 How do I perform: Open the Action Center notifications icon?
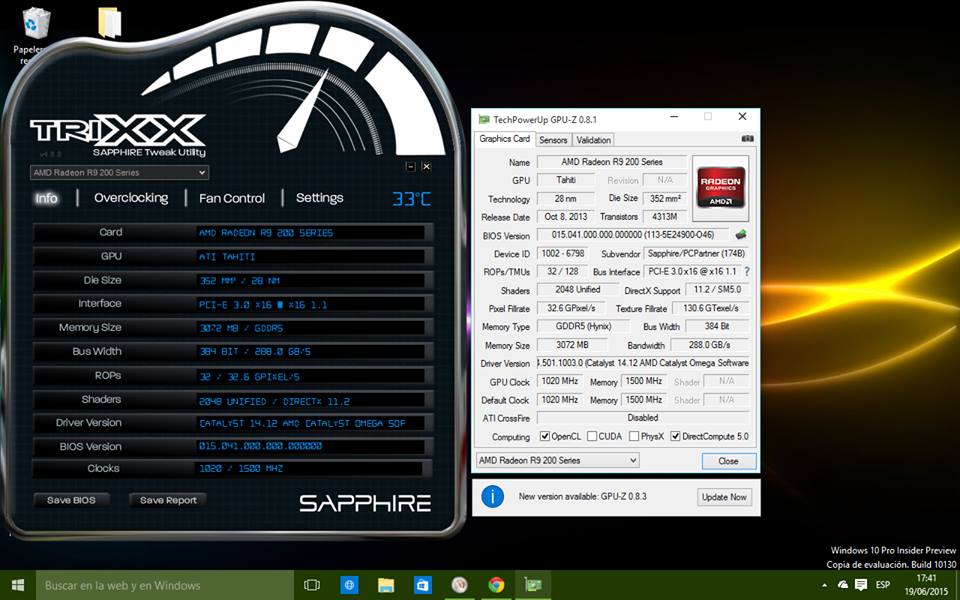861,585
